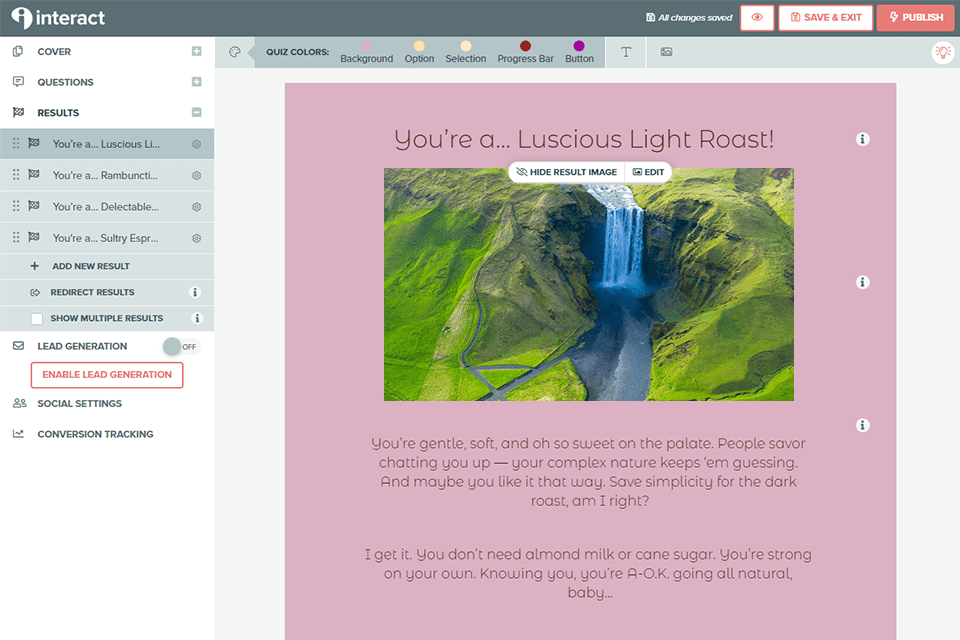
Task: Expand the Questions section plus button
Action: tap(197, 82)
